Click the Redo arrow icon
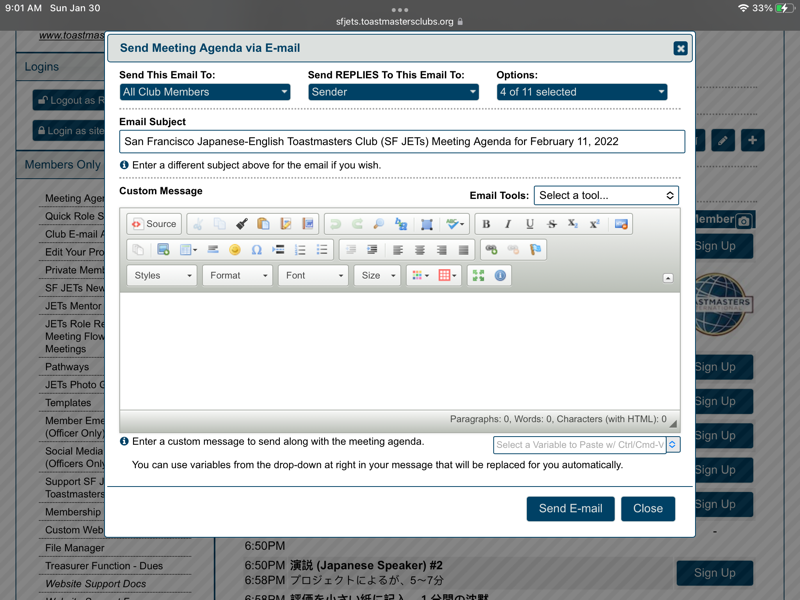This screenshot has height=600, width=800. coord(357,224)
